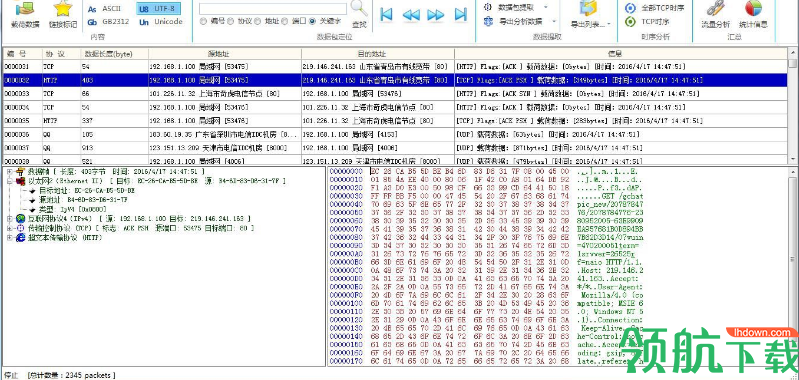
Task: Sort by 数据长度(byte) column header
Action: (x=115, y=53)
